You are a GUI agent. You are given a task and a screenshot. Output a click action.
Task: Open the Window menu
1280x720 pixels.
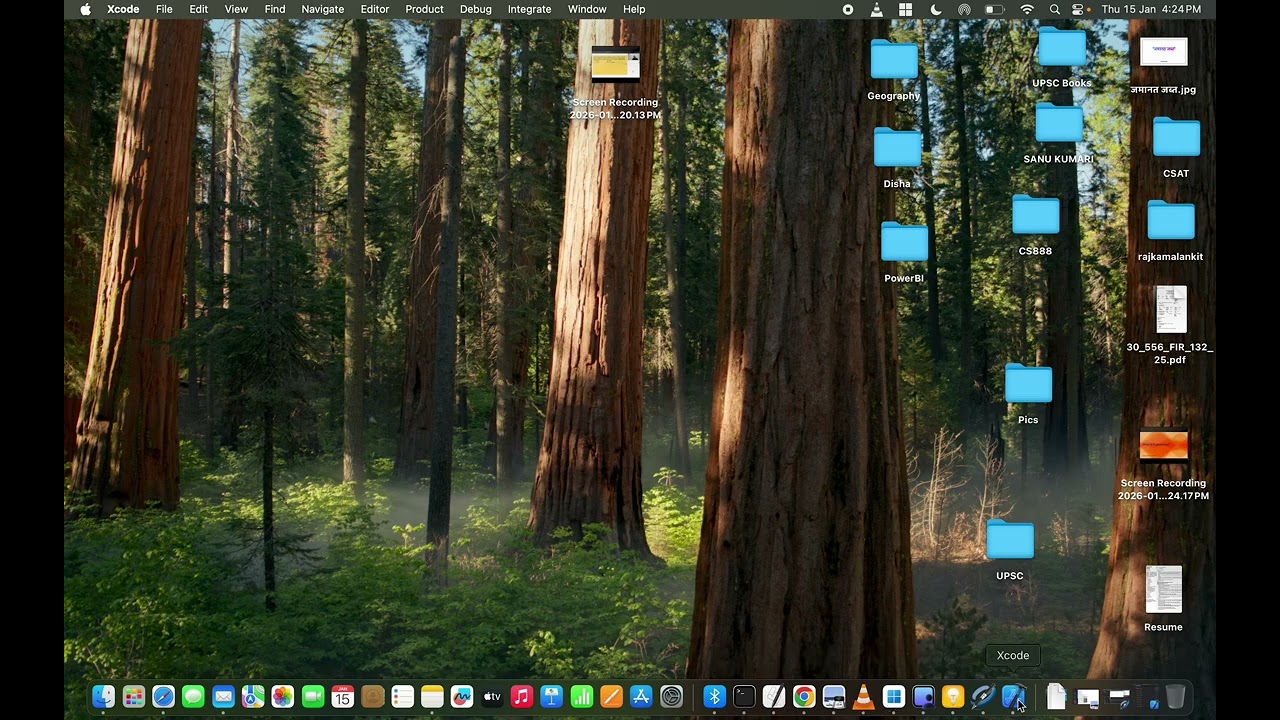[587, 9]
